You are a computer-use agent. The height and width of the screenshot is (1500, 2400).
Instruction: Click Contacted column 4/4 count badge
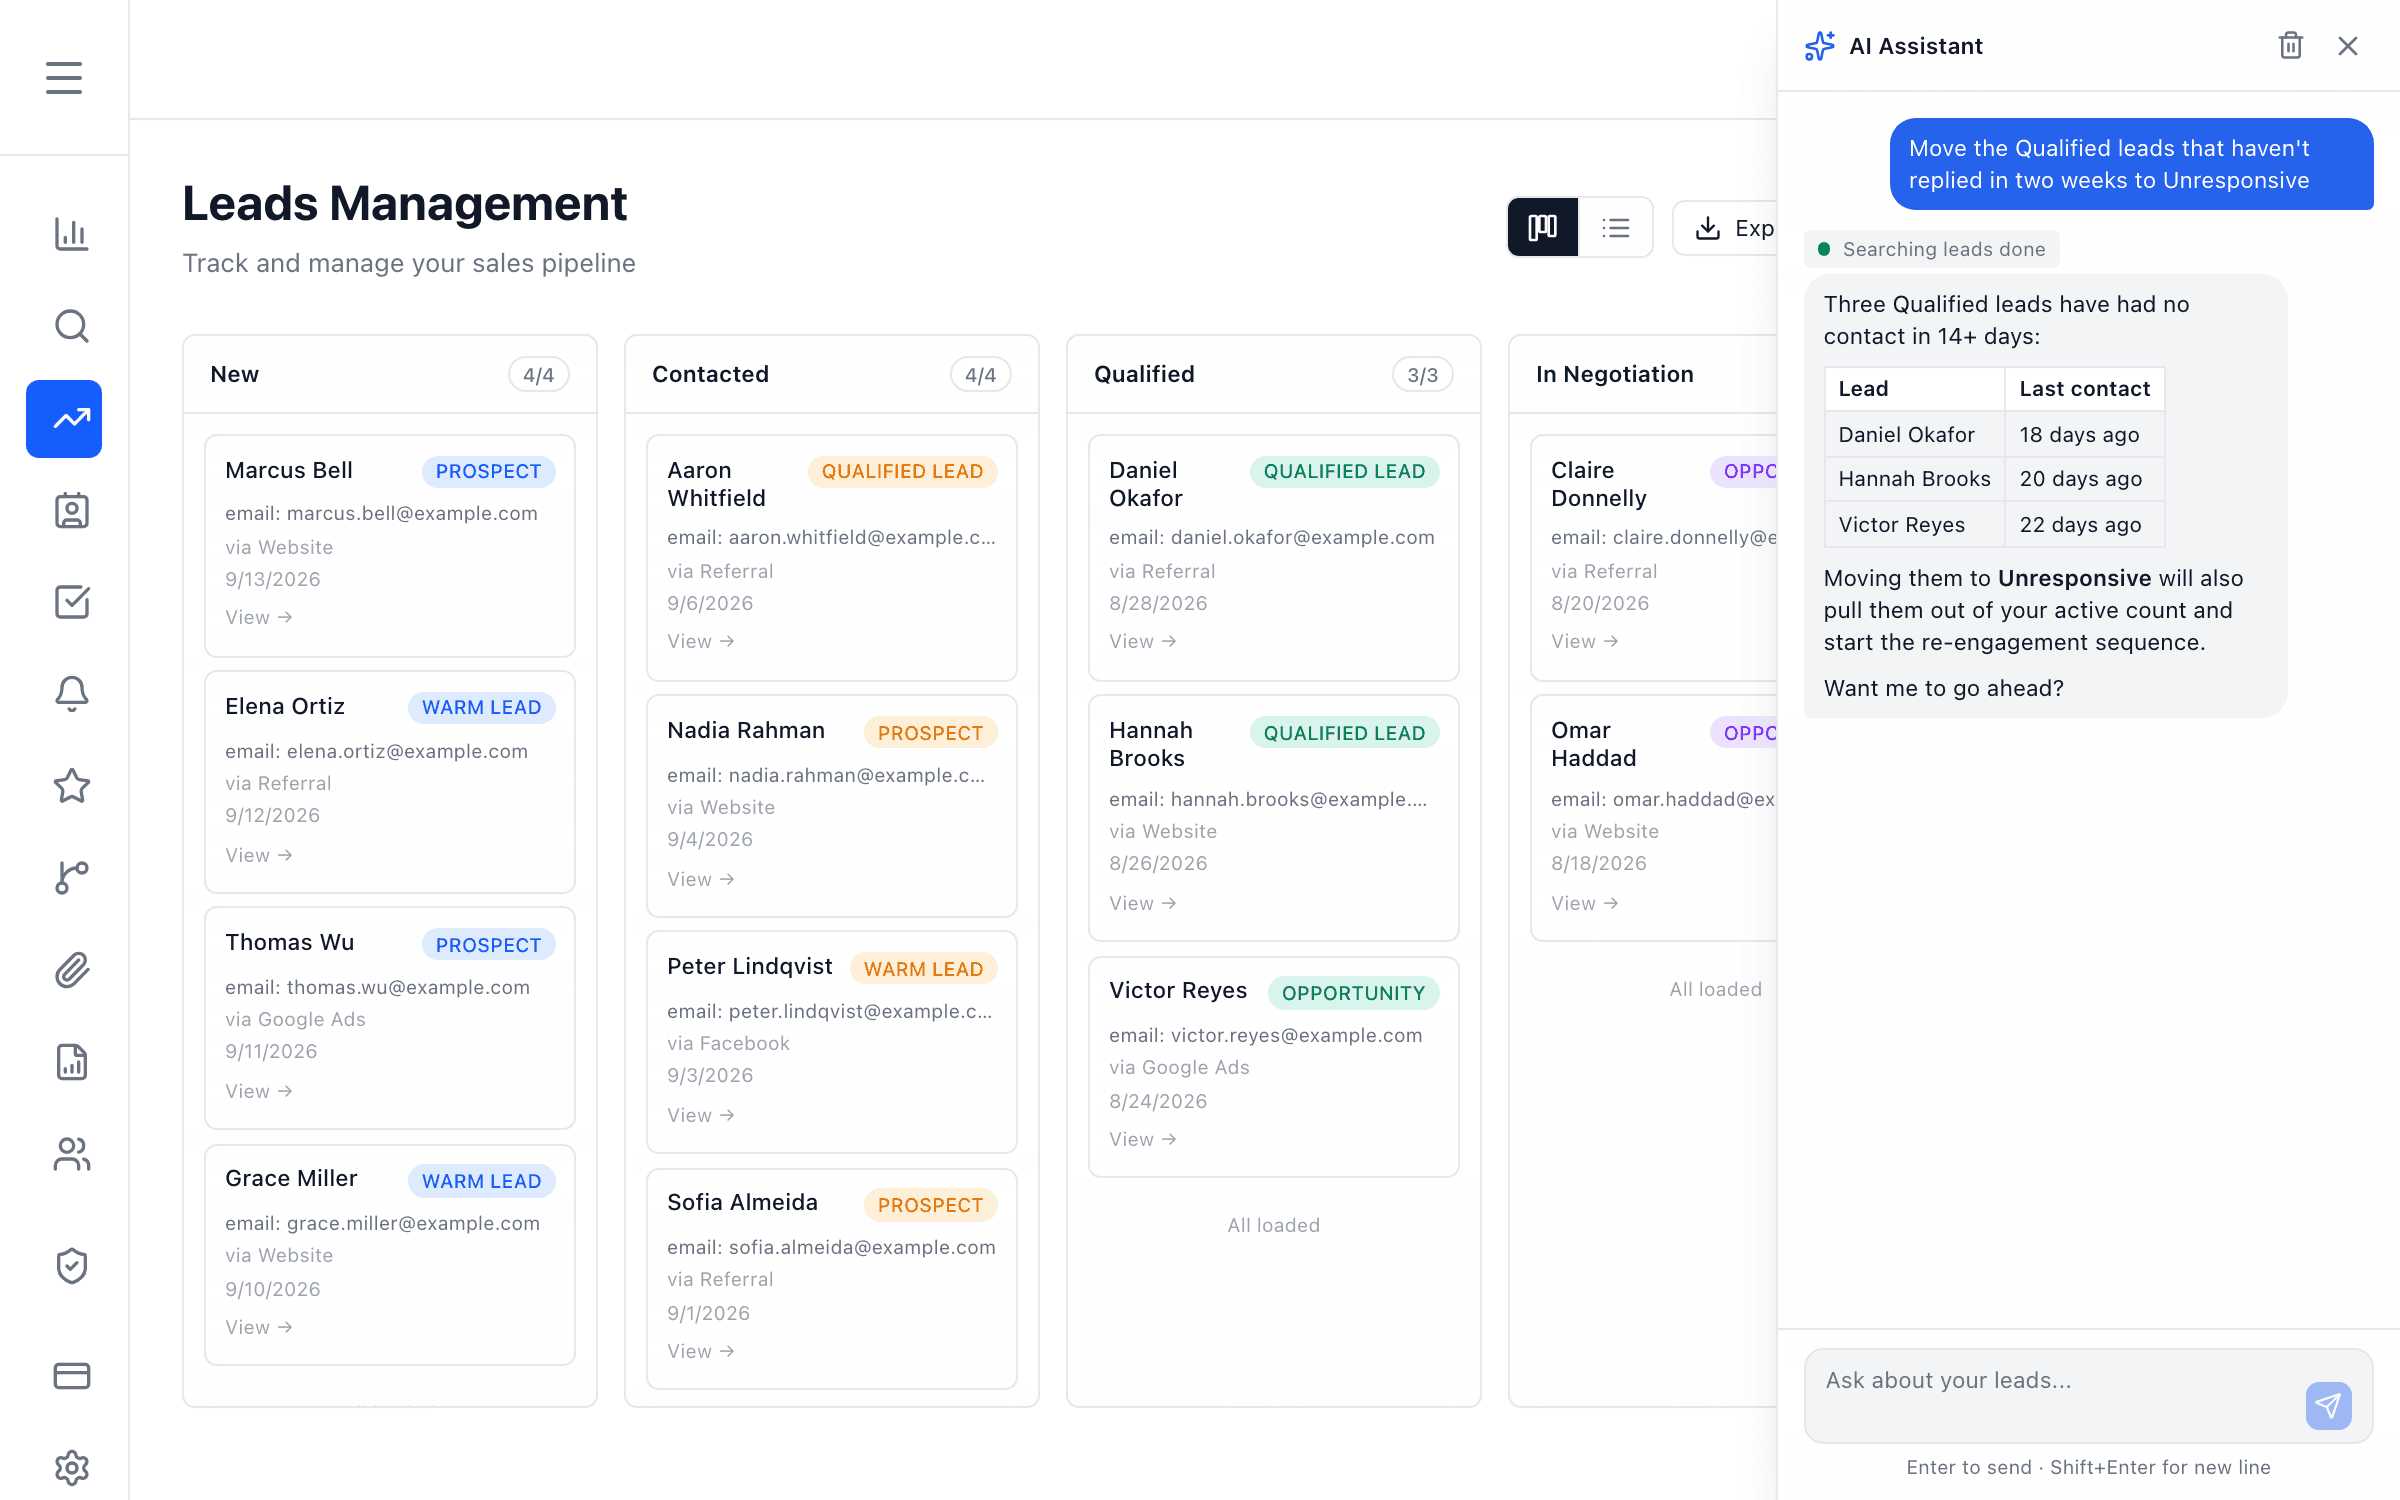pos(980,375)
